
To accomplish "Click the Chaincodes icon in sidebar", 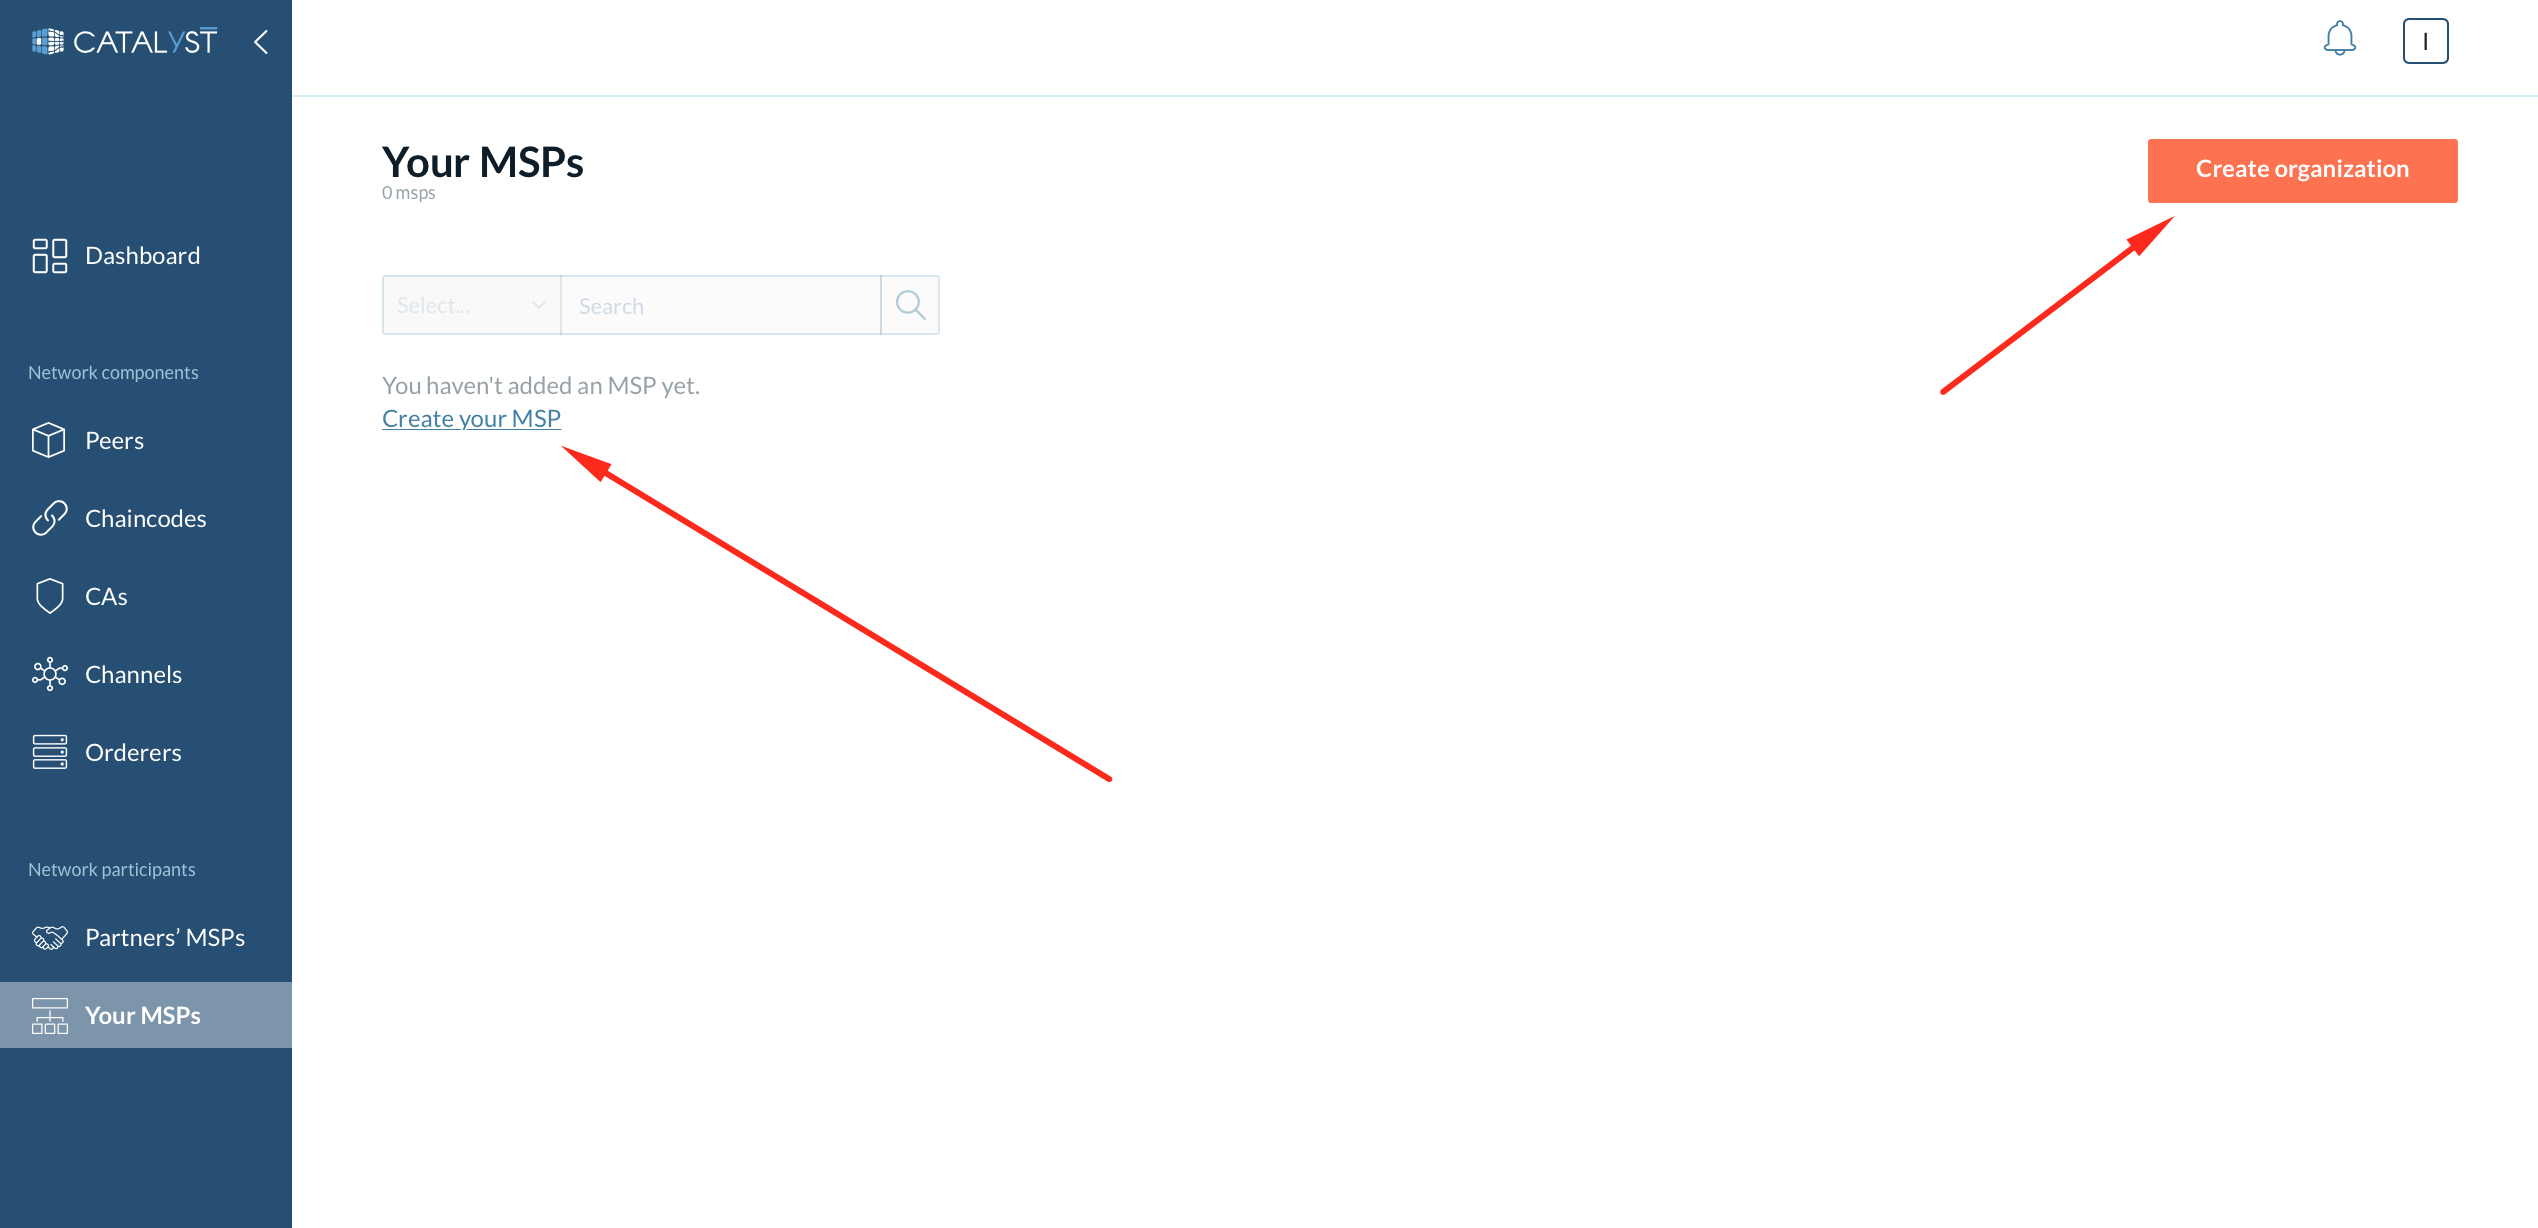I will pos(49,518).
